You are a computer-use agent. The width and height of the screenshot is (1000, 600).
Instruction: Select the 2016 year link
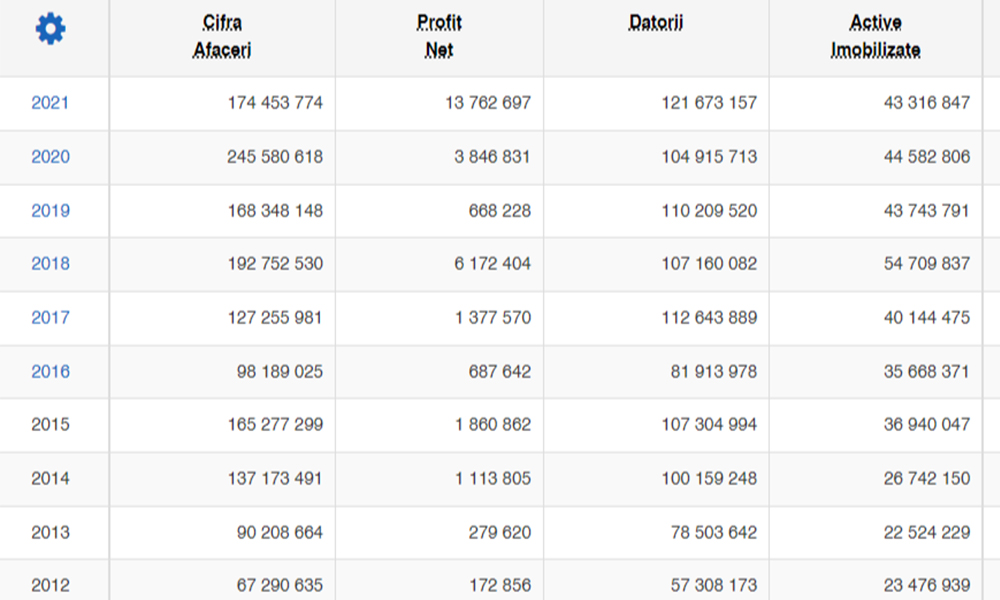click(50, 371)
